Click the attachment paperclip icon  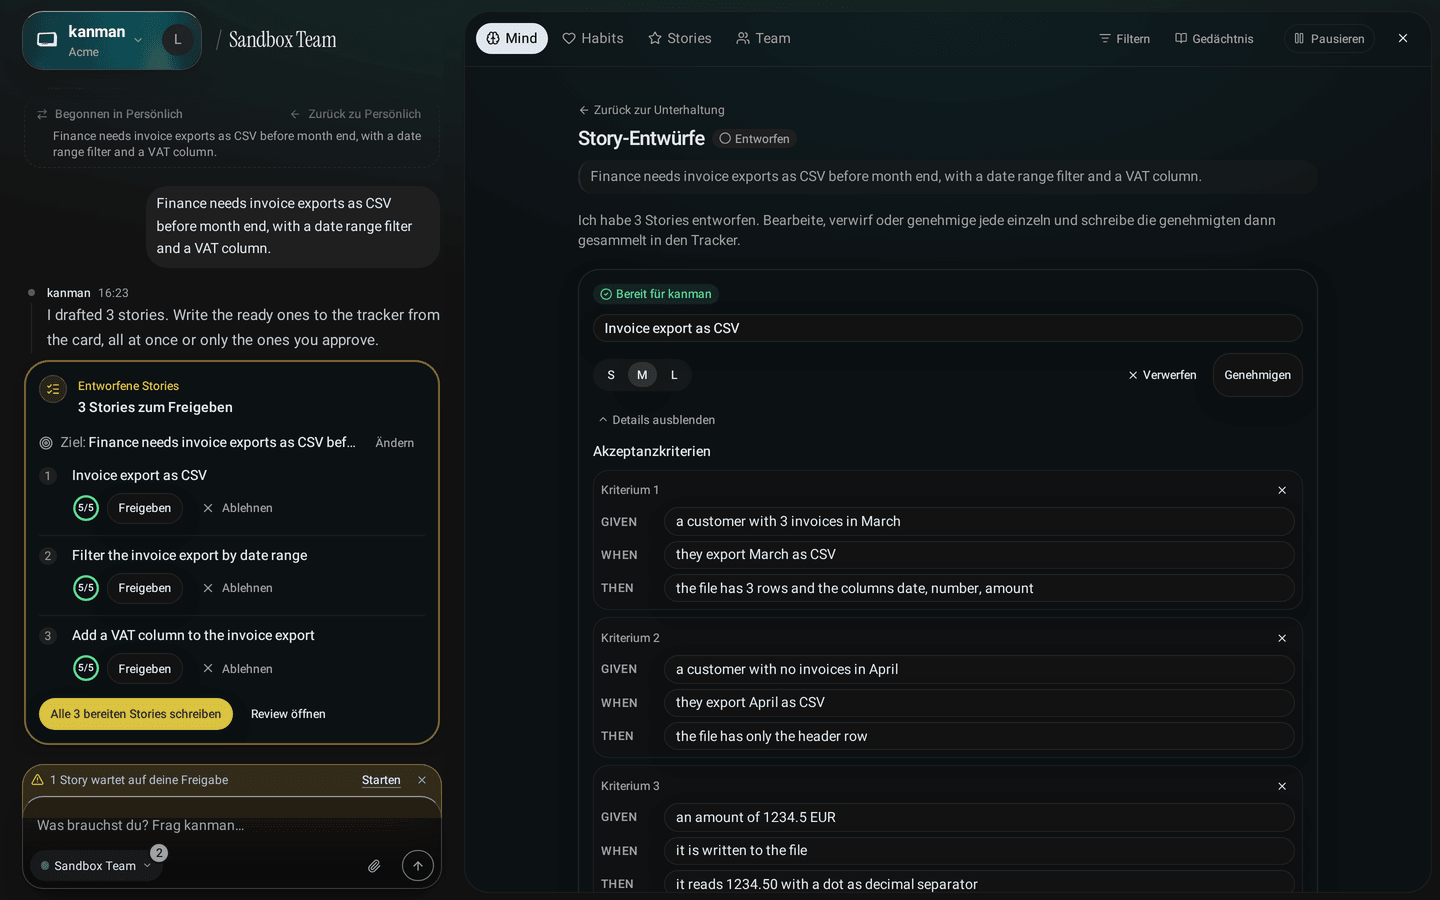pyautogui.click(x=374, y=866)
